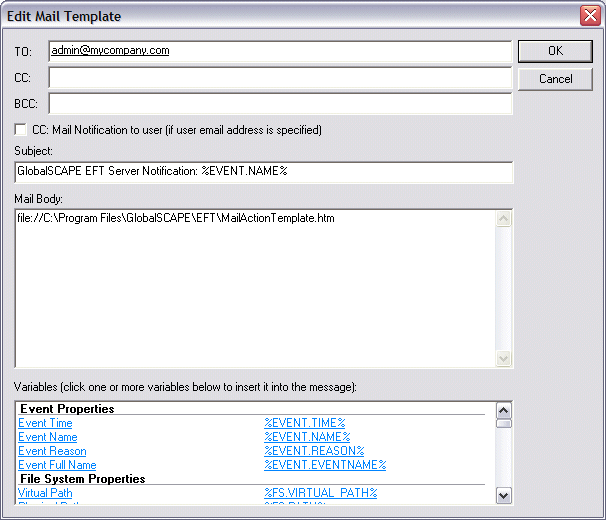Insert the Event Full Name variable link
This screenshot has height=520, width=606.
57,465
